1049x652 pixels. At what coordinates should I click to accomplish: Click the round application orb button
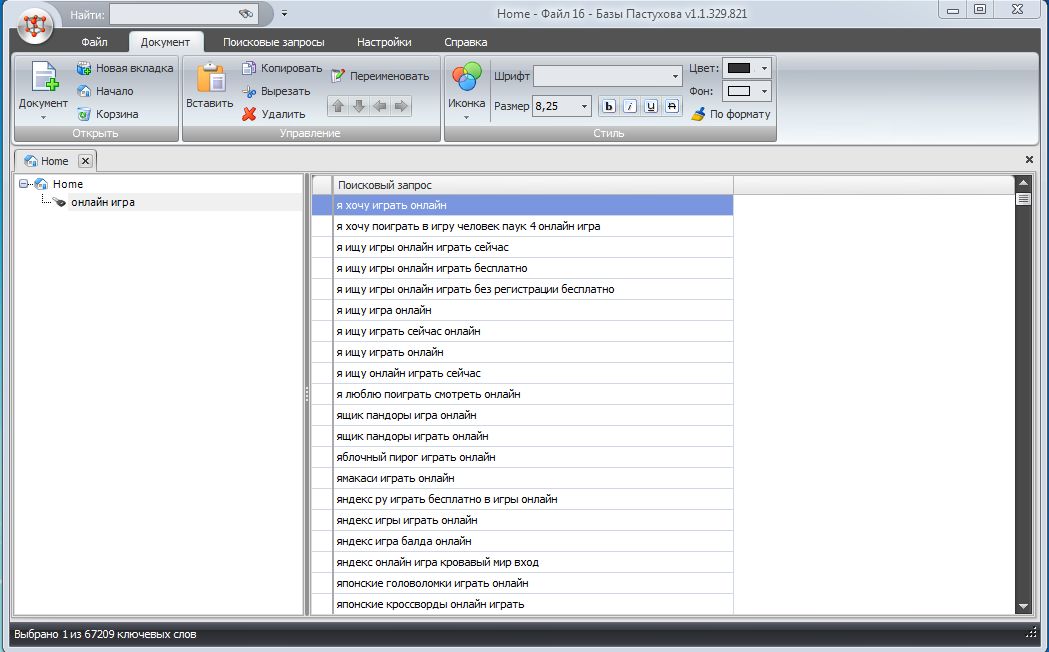(x=34, y=26)
